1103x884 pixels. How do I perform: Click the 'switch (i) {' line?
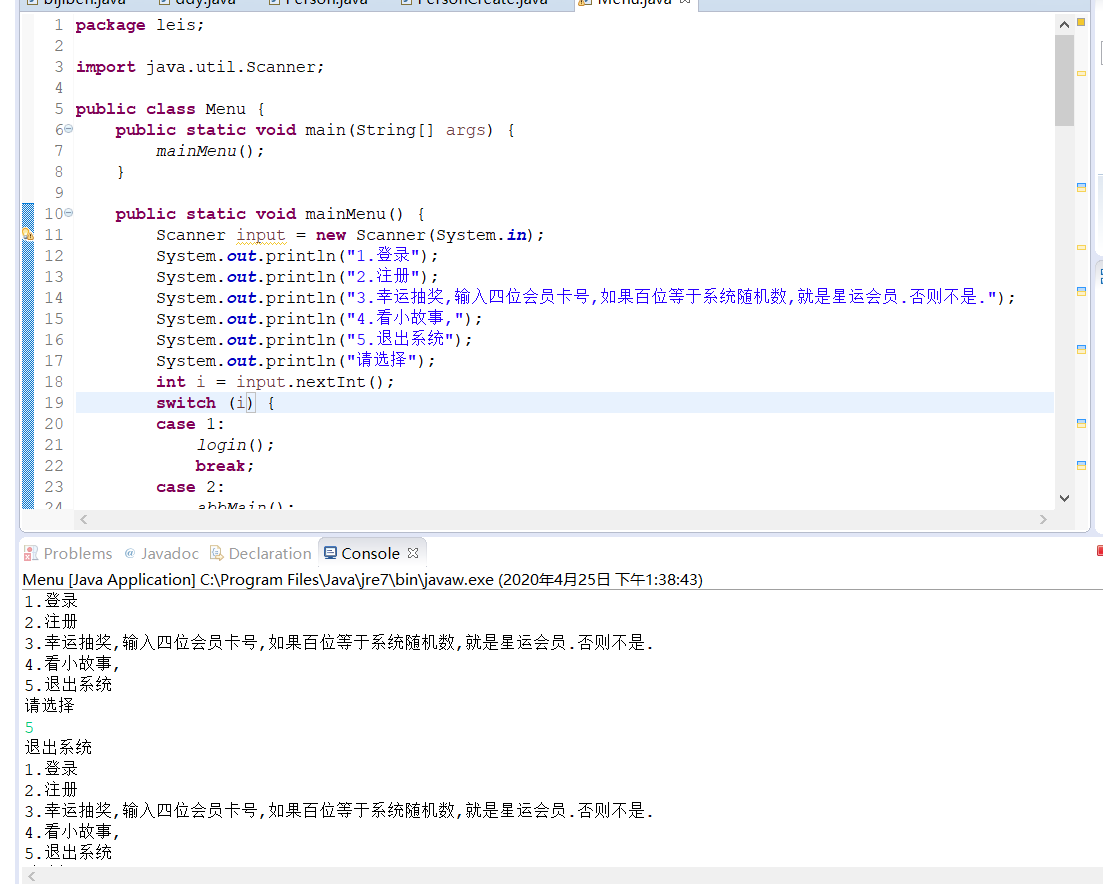coord(215,403)
